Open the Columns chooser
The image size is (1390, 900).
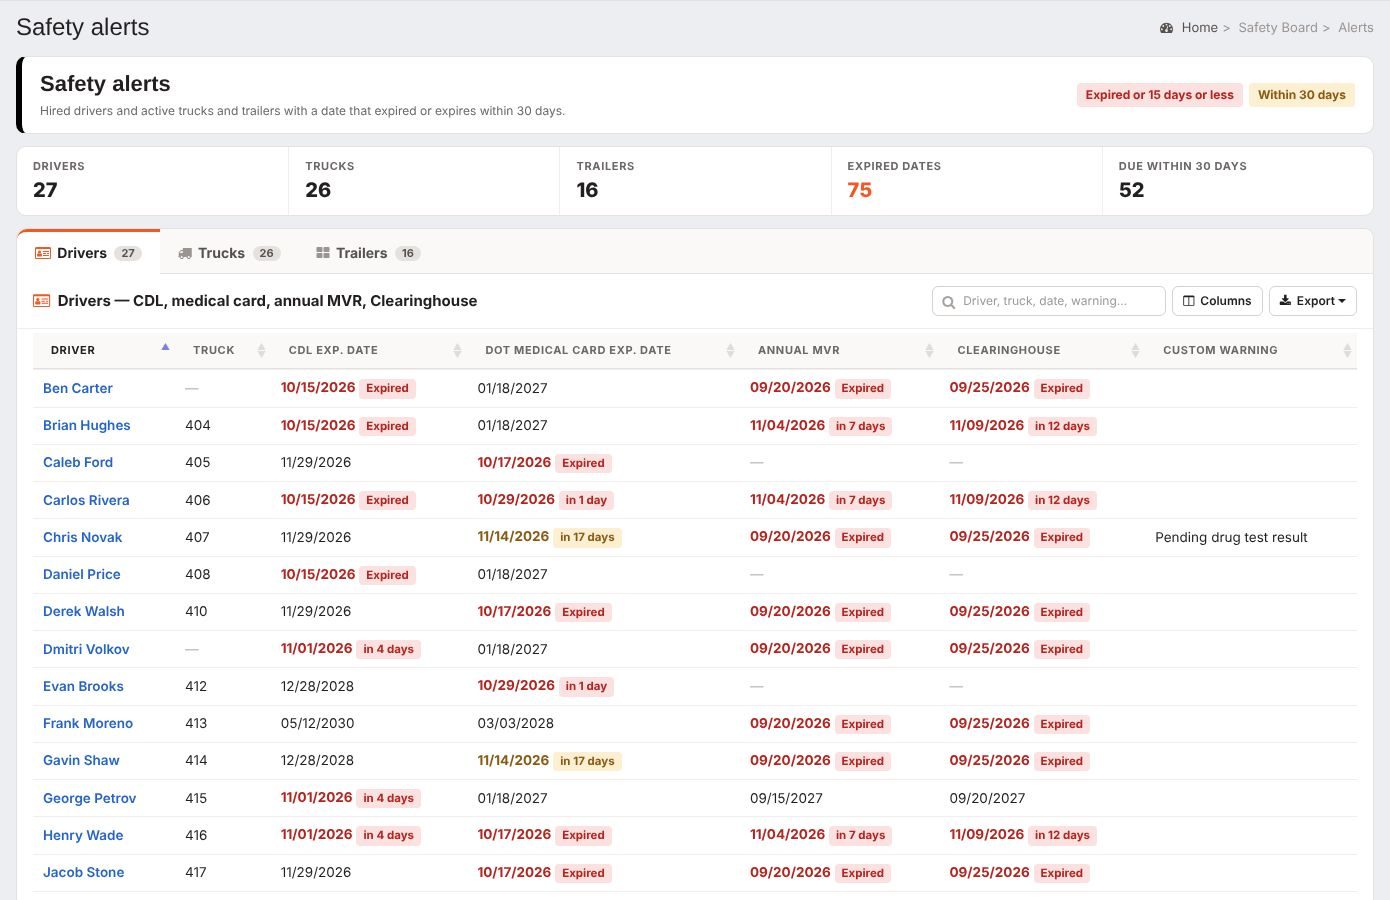click(1217, 301)
